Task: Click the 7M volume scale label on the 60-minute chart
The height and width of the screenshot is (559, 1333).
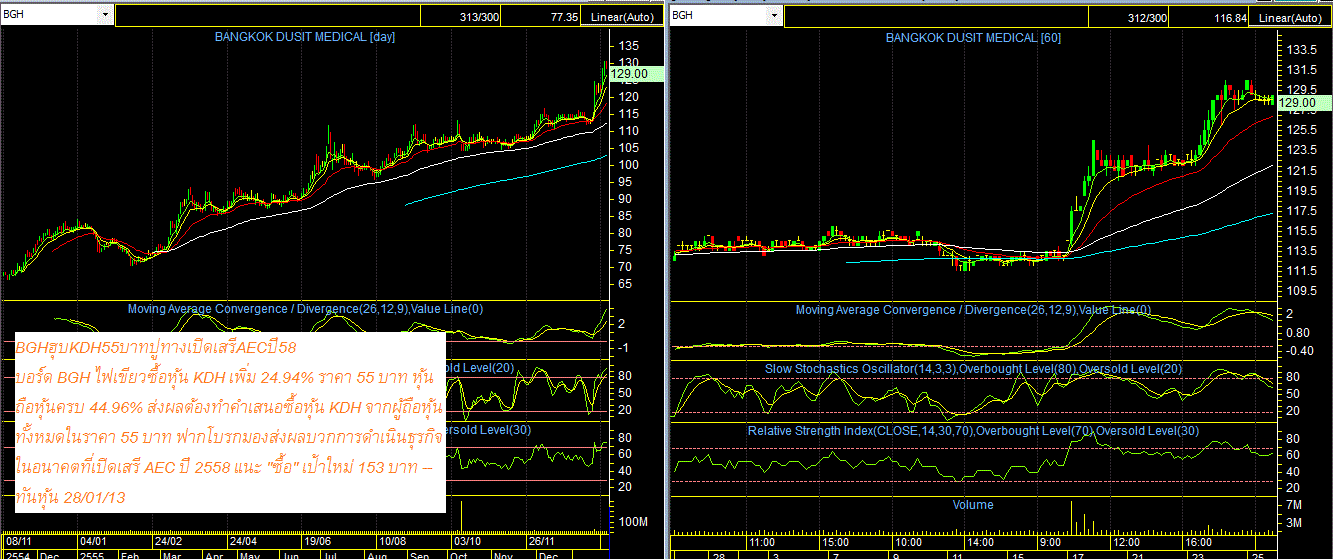Action: [1293, 506]
